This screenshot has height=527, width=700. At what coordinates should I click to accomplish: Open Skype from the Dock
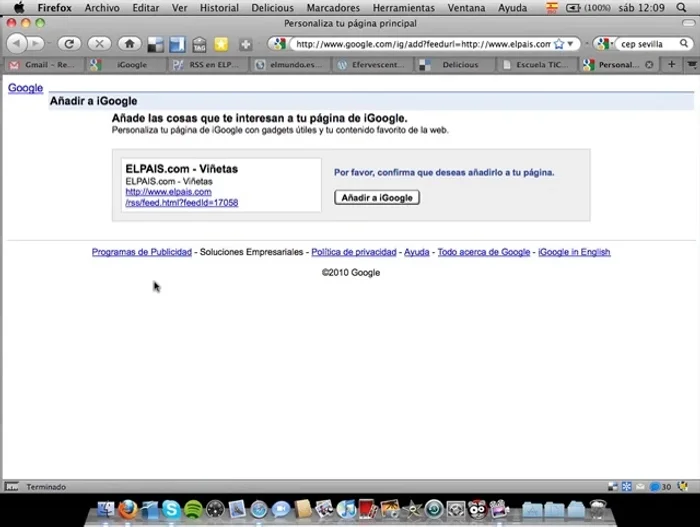(x=171, y=509)
